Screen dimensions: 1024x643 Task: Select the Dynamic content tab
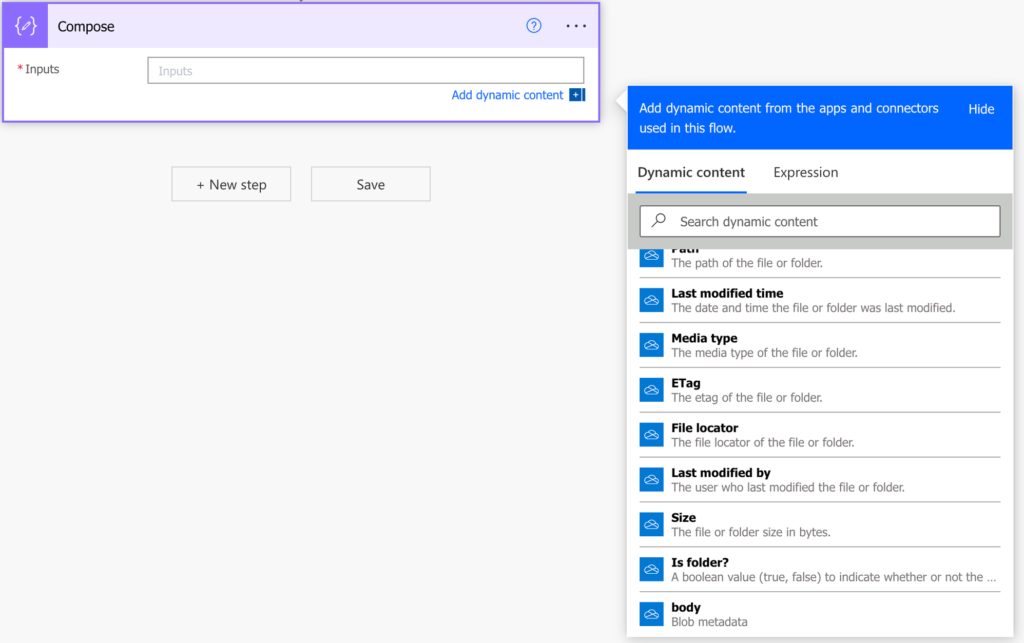[690, 172]
